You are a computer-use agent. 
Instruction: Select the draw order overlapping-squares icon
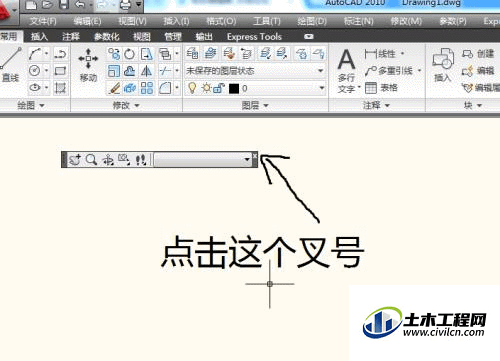(x=165, y=54)
